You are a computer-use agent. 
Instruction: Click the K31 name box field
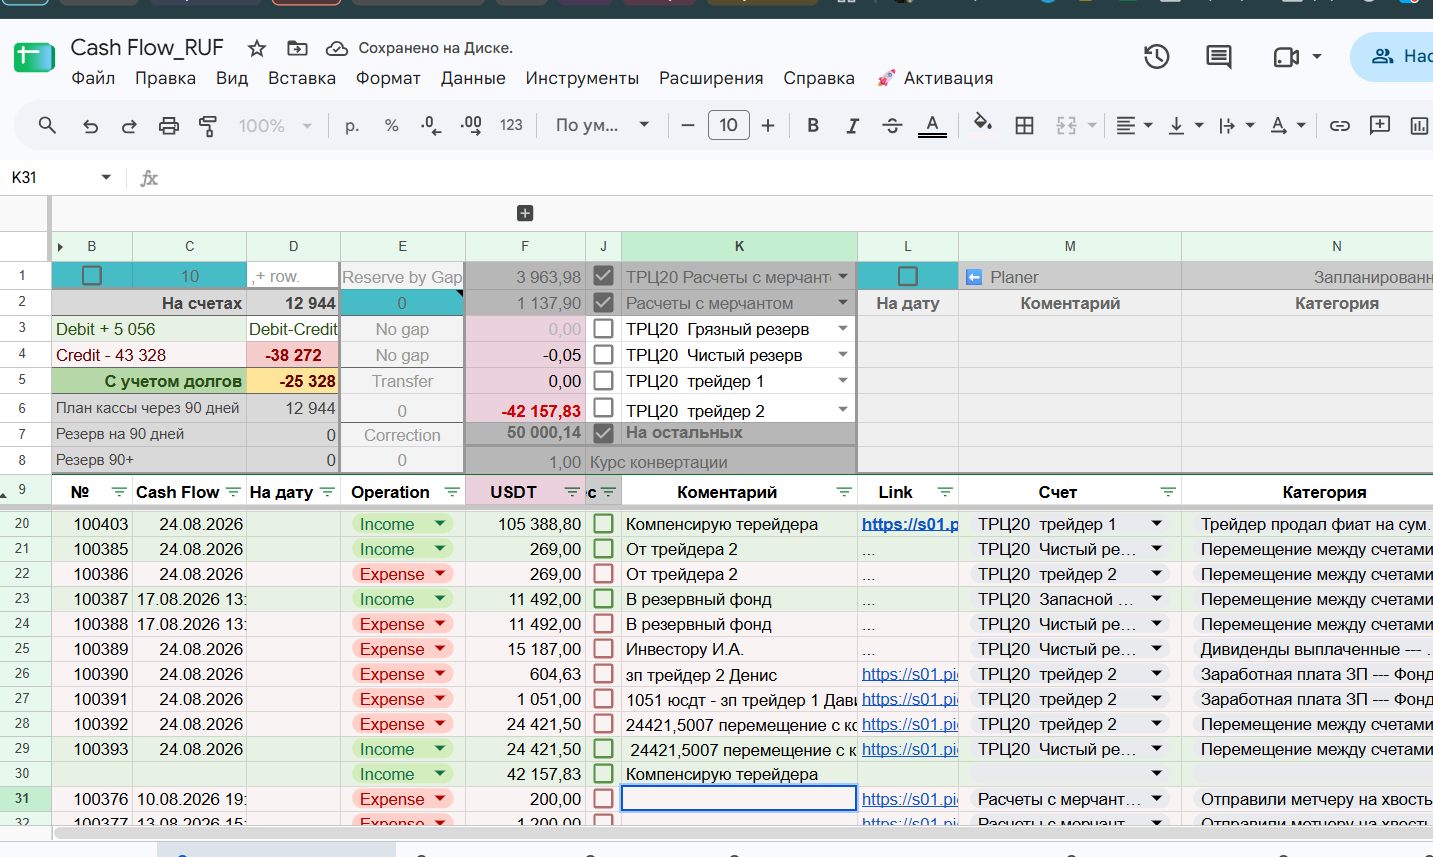tap(60, 177)
